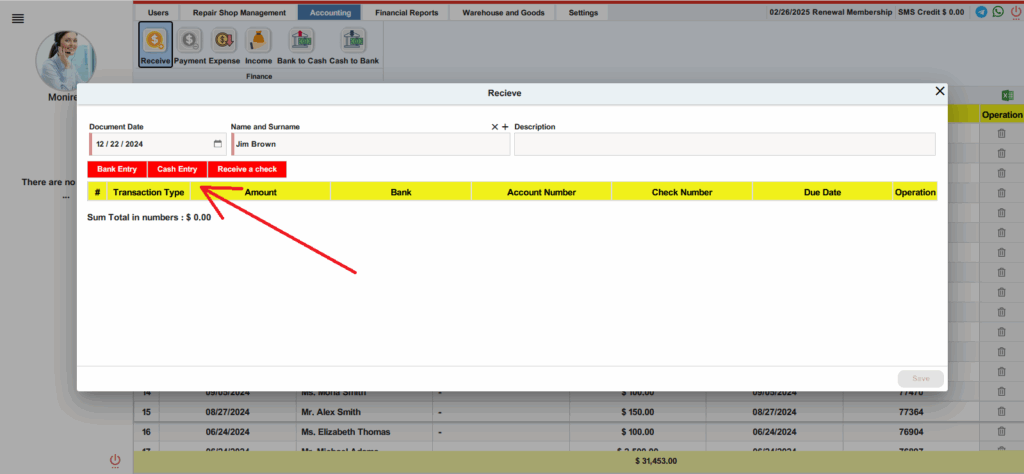Click the Save button in the dialog
Image resolution: width=1024 pixels, height=474 pixels.
pos(921,379)
